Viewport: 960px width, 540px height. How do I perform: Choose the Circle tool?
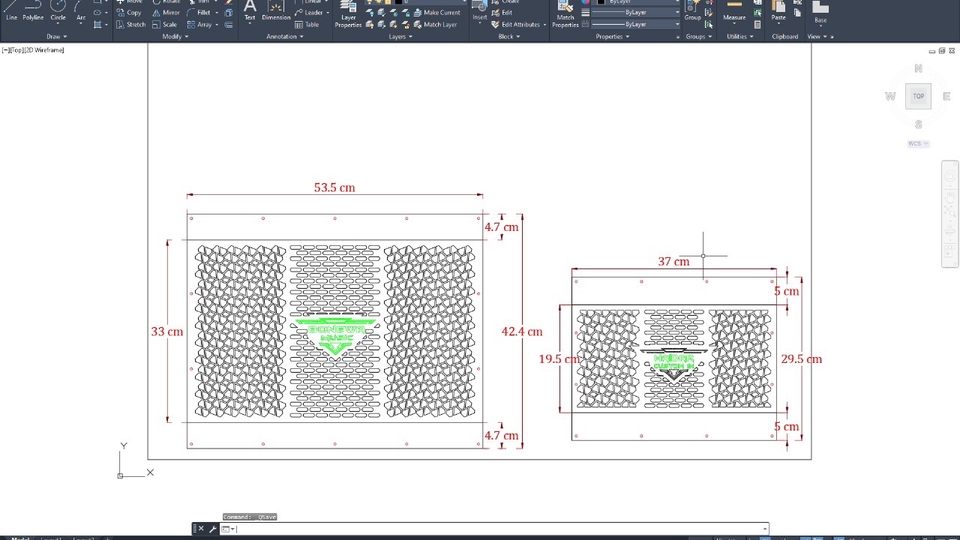coord(58,11)
